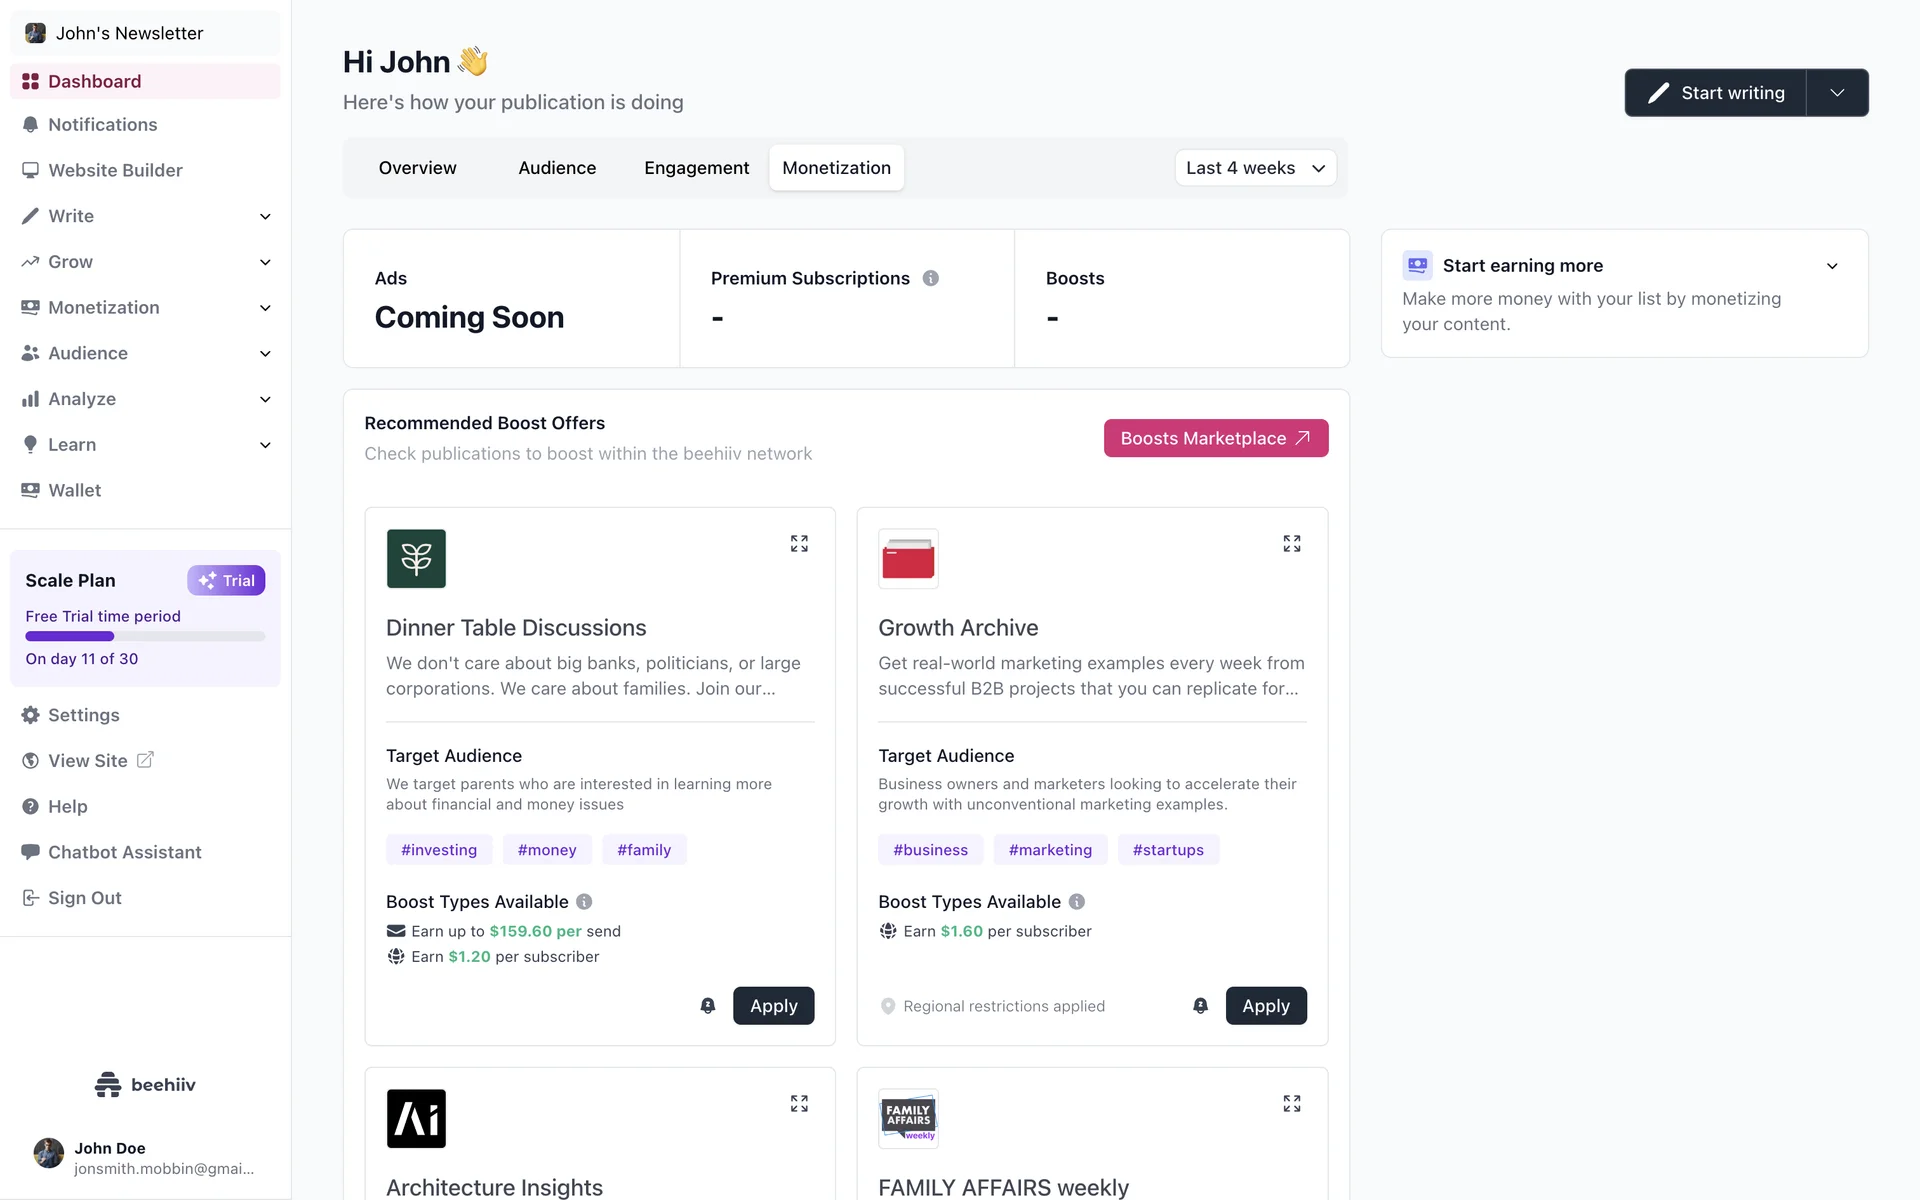Image resolution: width=1920 pixels, height=1200 pixels.
Task: Switch to the Audience tab
Action: (x=557, y=168)
